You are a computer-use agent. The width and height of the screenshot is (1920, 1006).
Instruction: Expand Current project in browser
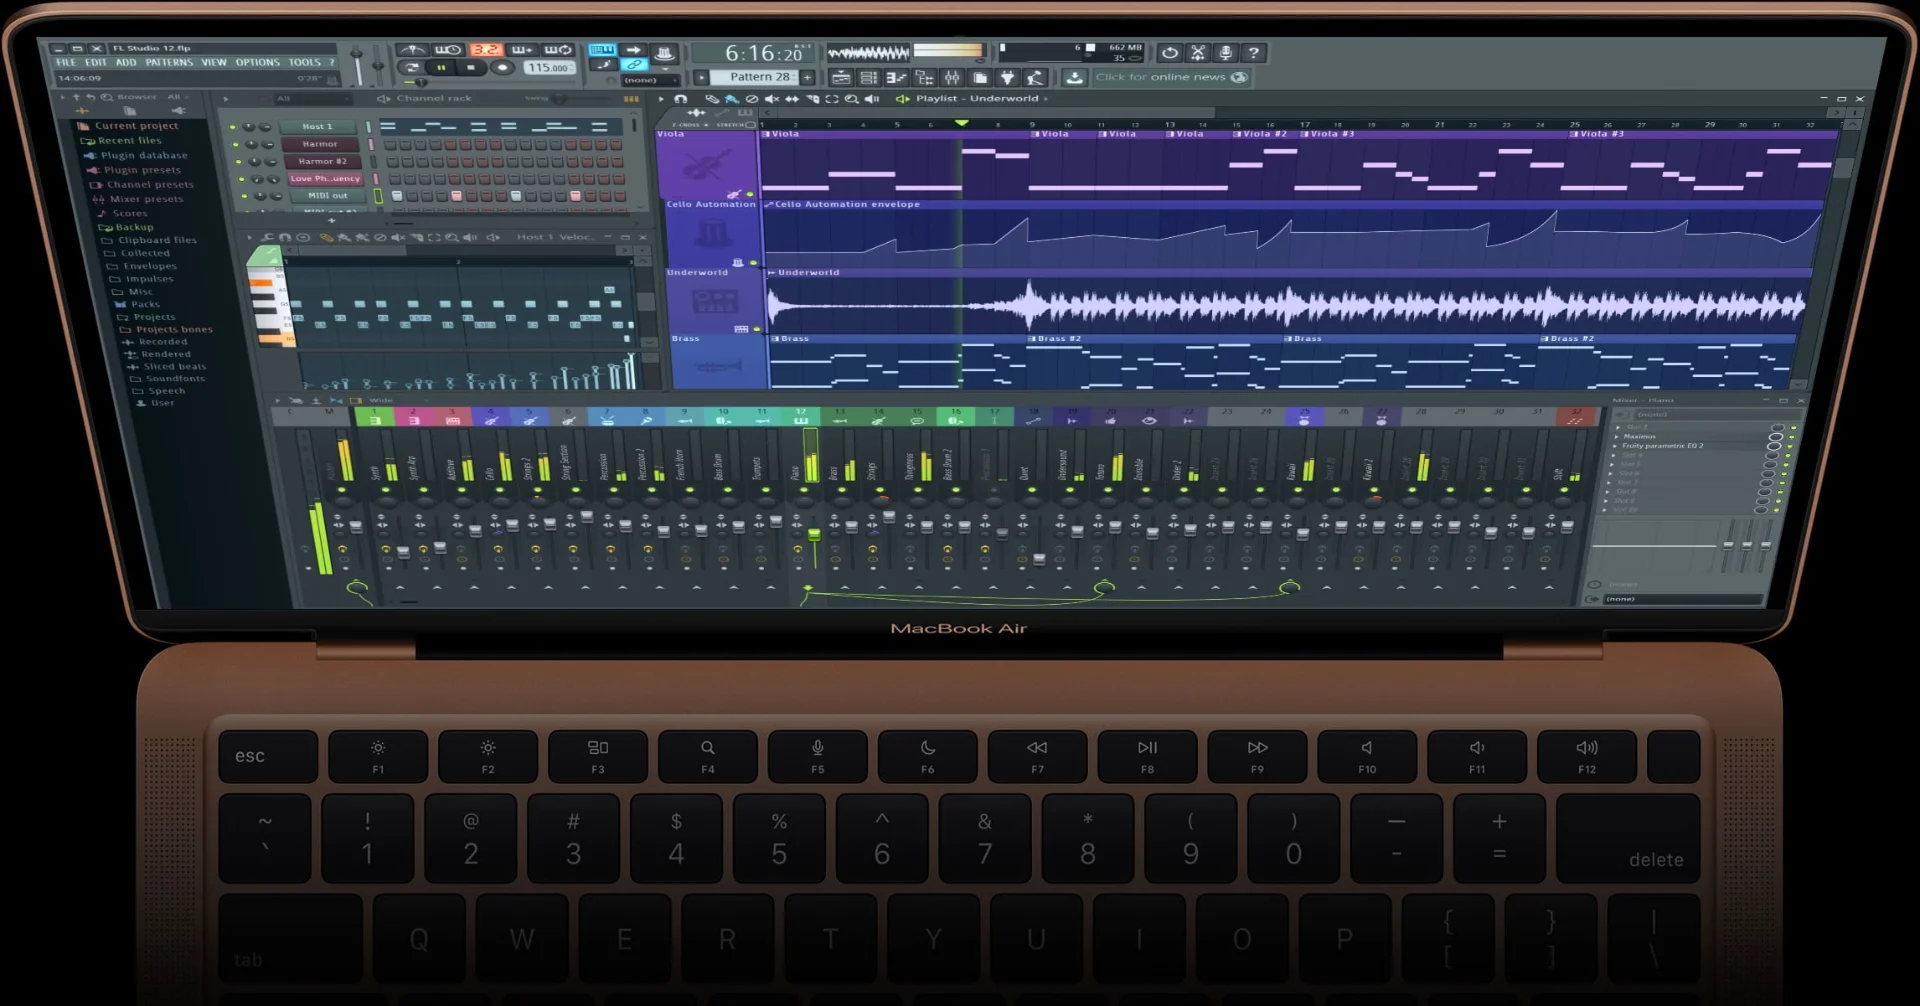pyautogui.click(x=128, y=126)
